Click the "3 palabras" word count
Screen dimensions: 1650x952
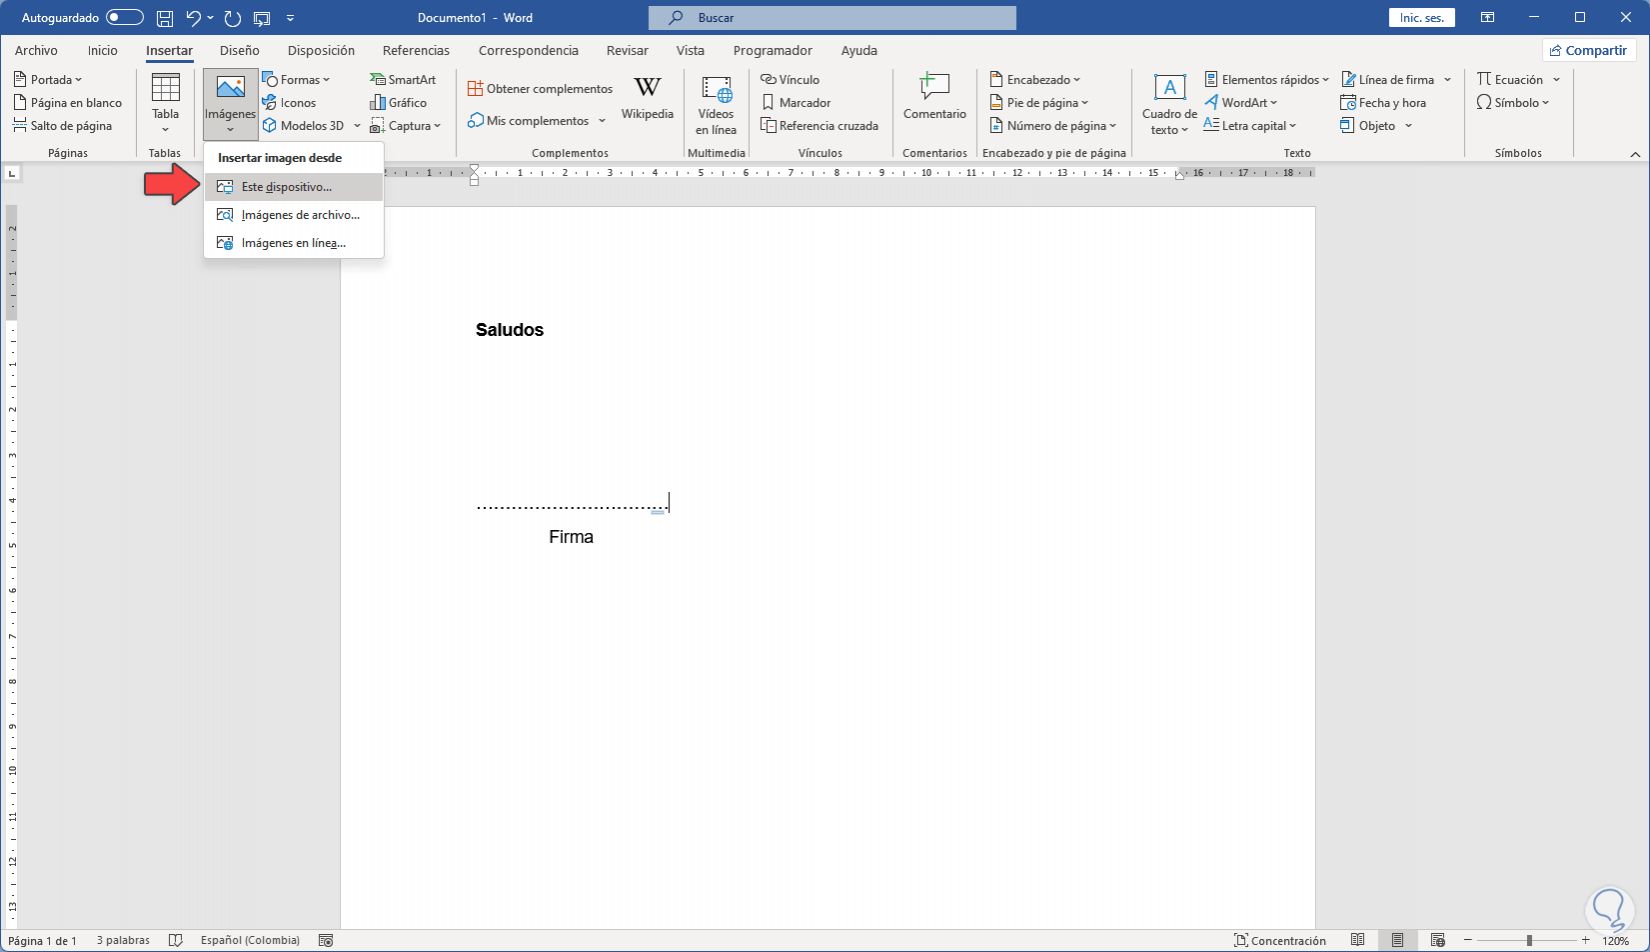[123, 941]
